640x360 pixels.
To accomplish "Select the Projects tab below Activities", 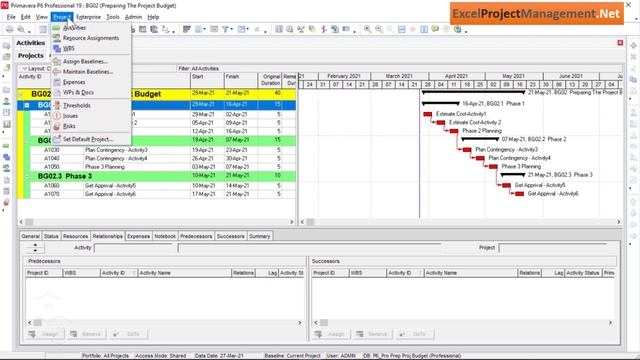I will (x=31, y=56).
